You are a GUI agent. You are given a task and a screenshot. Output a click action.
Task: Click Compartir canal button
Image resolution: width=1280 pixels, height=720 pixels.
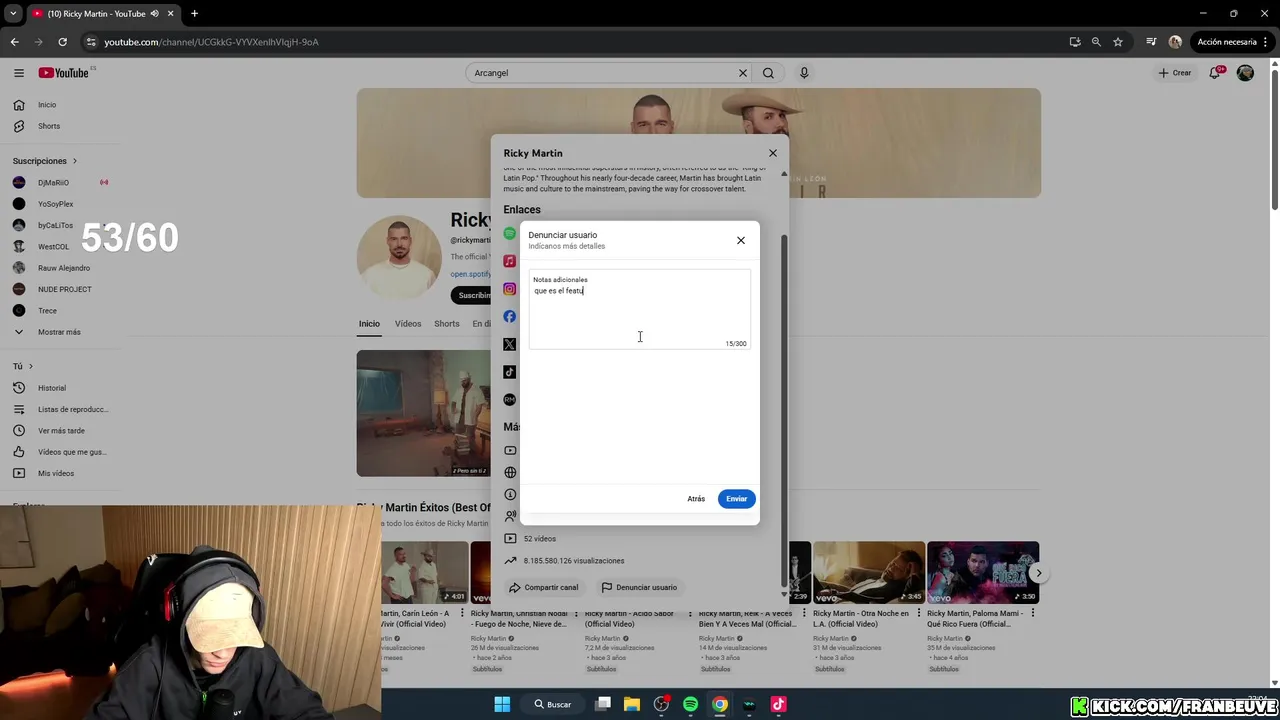pyautogui.click(x=544, y=587)
